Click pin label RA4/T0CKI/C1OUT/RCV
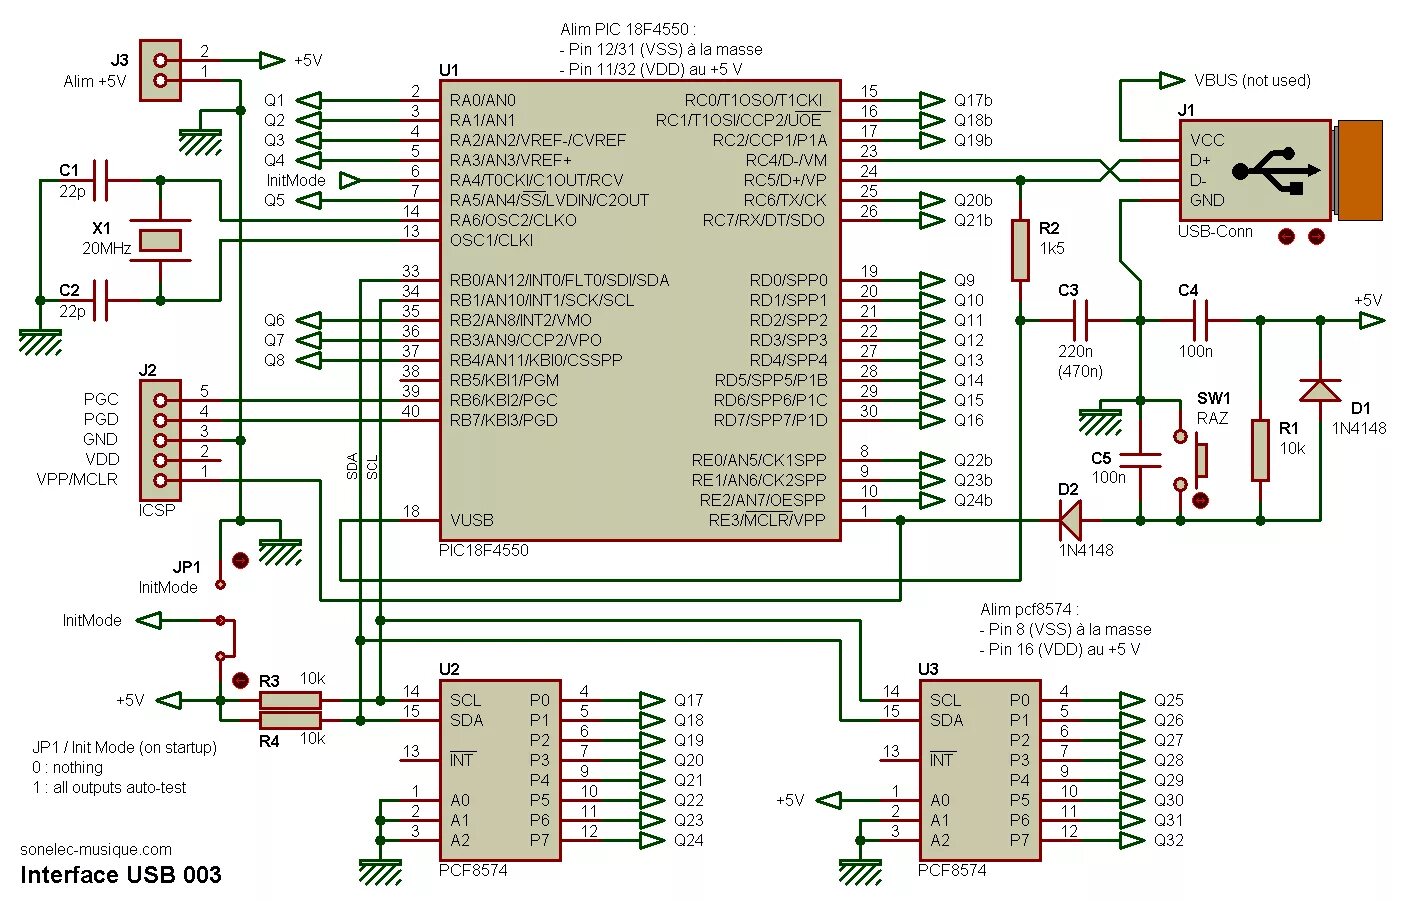 [536, 180]
